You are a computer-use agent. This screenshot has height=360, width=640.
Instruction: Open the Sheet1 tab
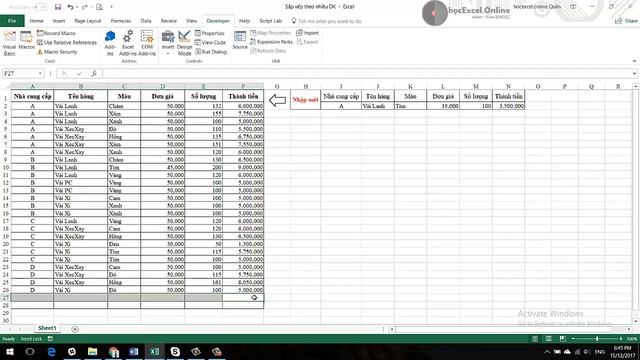[x=47, y=328]
